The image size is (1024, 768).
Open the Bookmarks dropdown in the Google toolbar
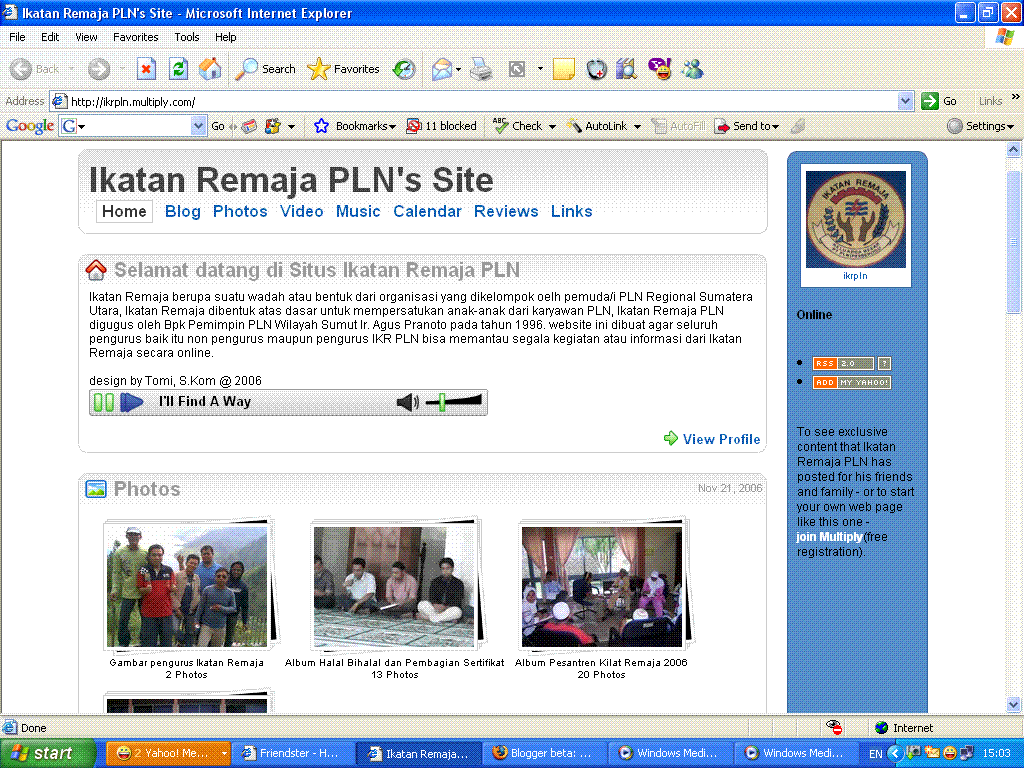(392, 127)
